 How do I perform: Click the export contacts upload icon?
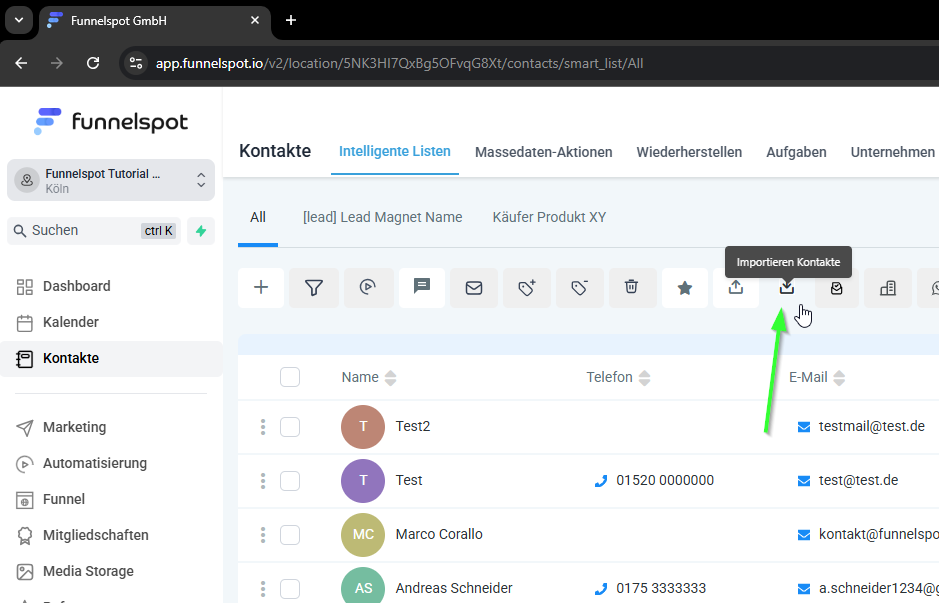tap(736, 288)
